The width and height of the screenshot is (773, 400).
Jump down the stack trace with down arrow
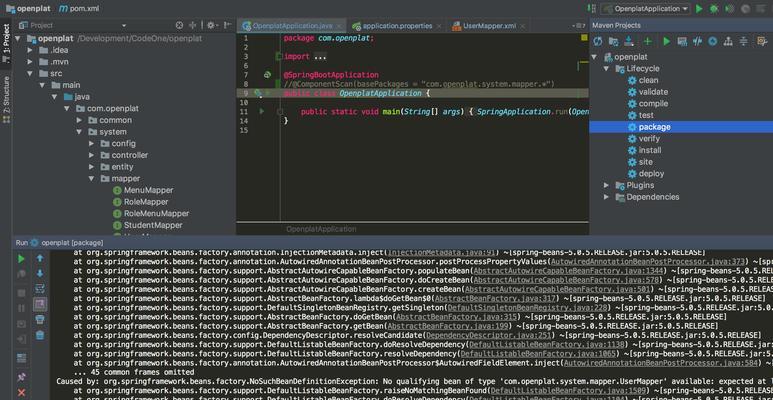[40, 273]
